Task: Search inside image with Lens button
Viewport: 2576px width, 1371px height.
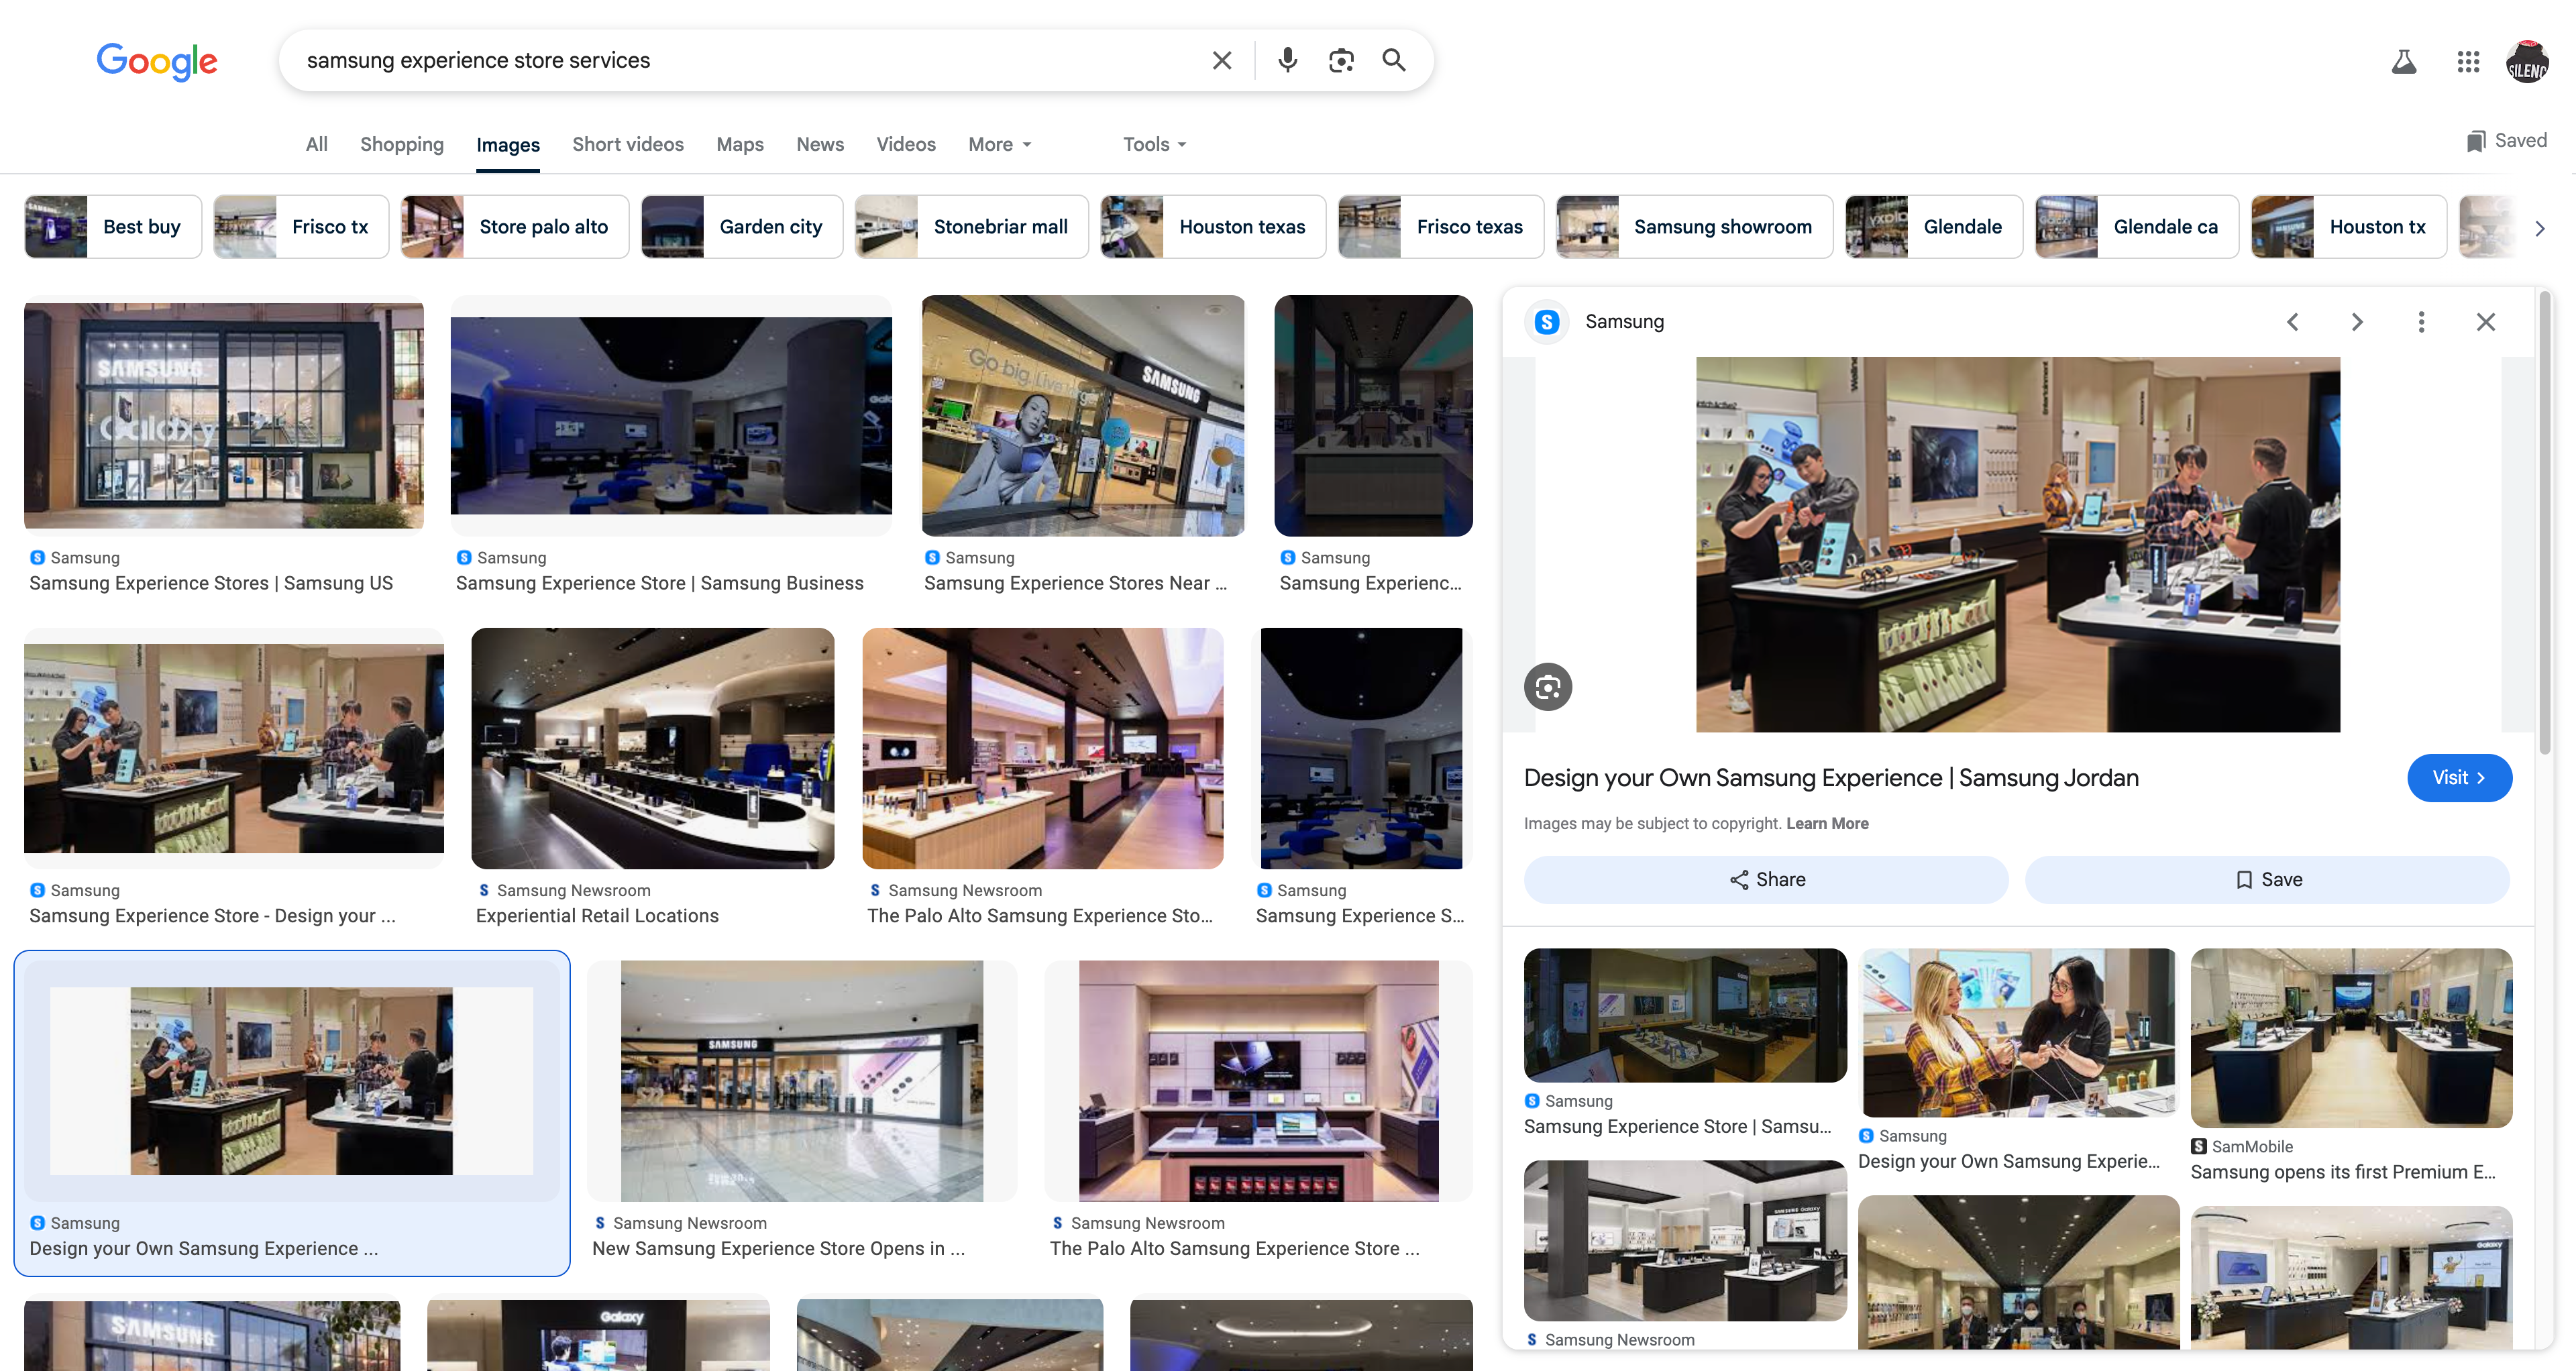Action: click(1548, 687)
